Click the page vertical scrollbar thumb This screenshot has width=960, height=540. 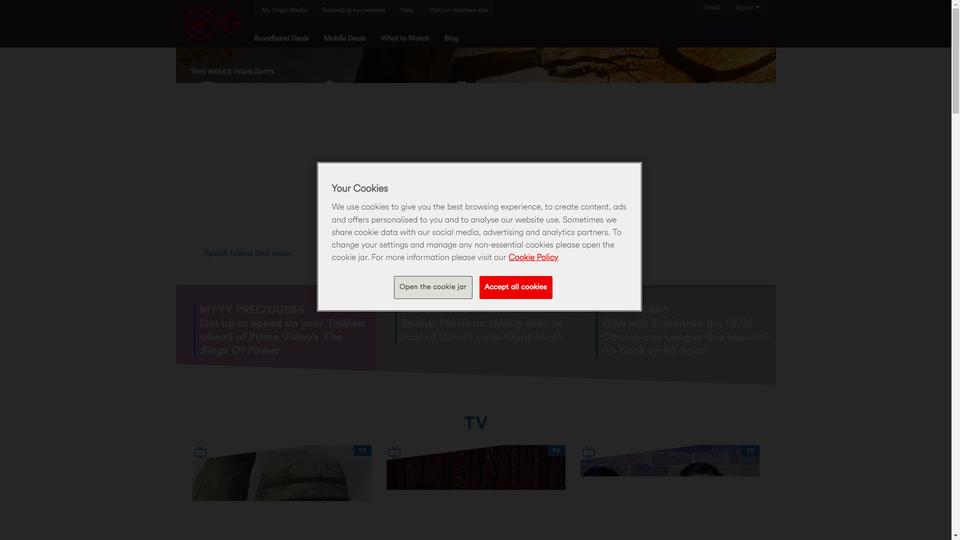click(x=955, y=61)
